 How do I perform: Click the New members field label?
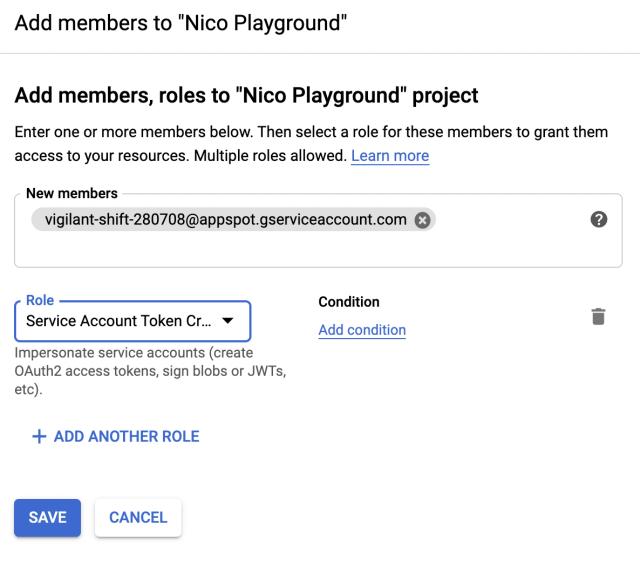[72, 193]
